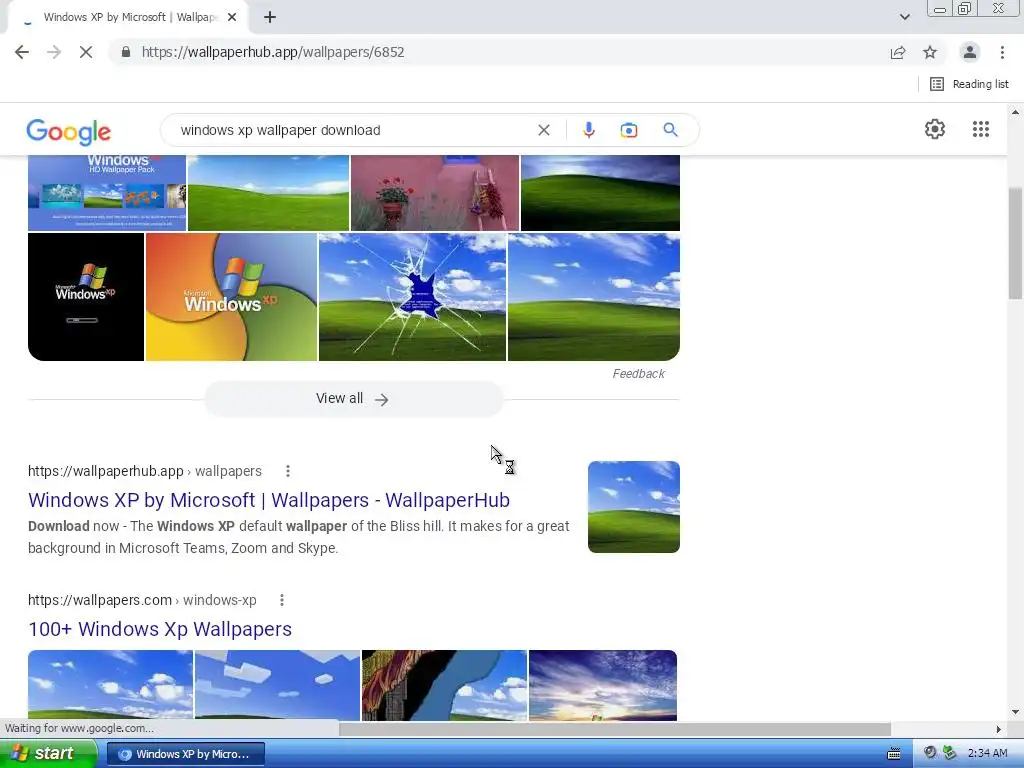Send feedback on image results
Image resolution: width=1024 pixels, height=768 pixels.
point(638,374)
